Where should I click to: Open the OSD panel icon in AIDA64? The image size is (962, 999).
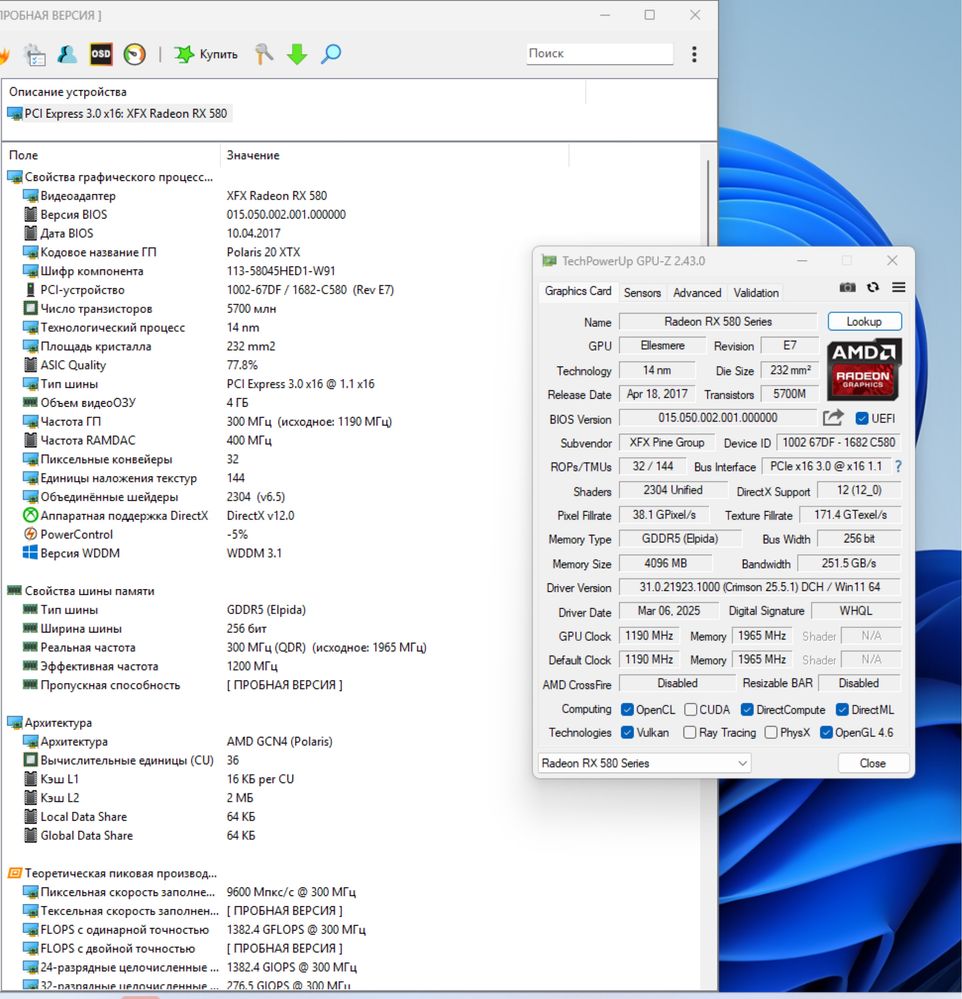101,54
